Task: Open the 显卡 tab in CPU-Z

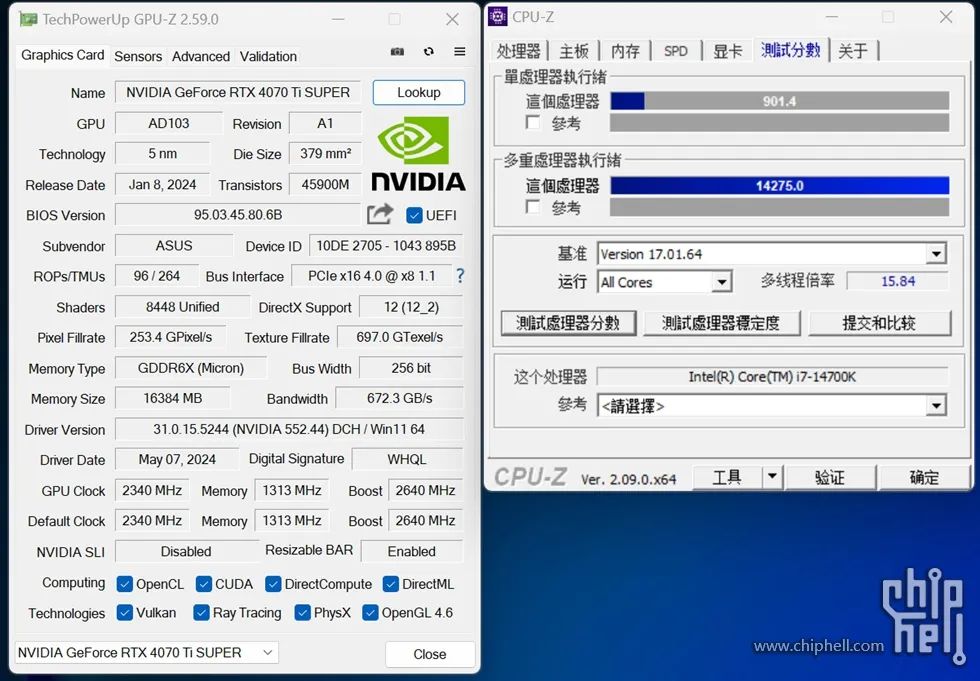Action: click(728, 51)
